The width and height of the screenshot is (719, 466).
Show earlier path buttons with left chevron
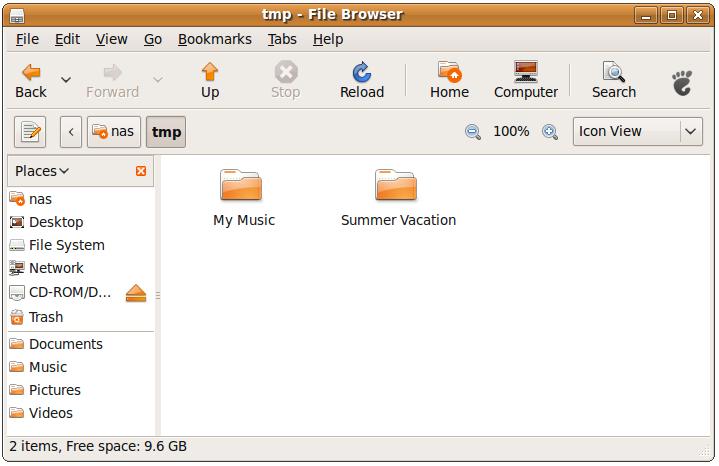point(71,132)
